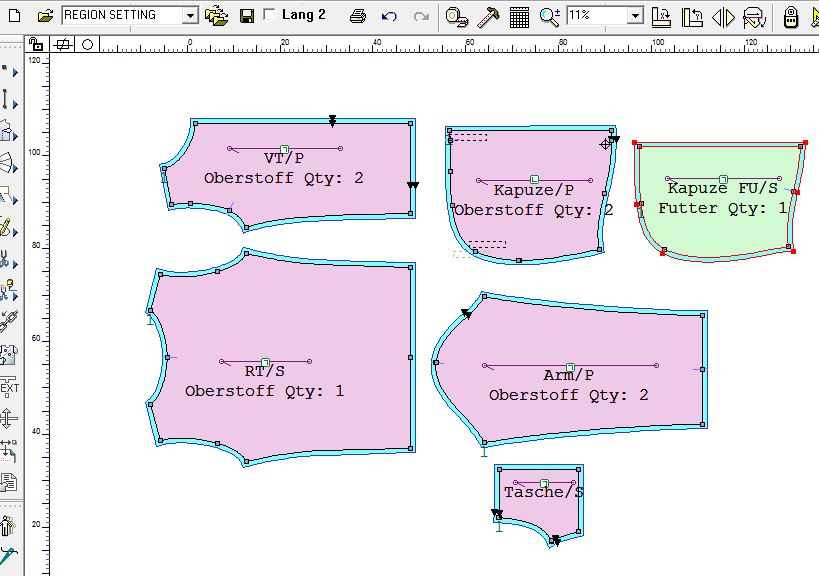The width and height of the screenshot is (819, 576).
Task: Open the hammer repair tool
Action: (x=487, y=15)
